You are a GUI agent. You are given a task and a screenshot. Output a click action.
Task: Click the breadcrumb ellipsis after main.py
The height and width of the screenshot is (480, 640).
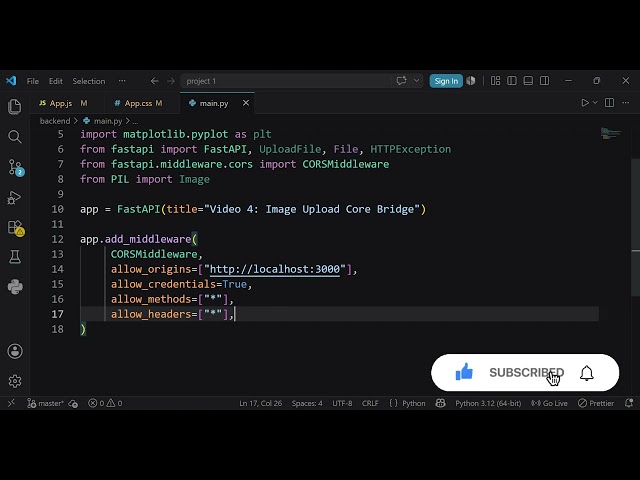tap(135, 122)
